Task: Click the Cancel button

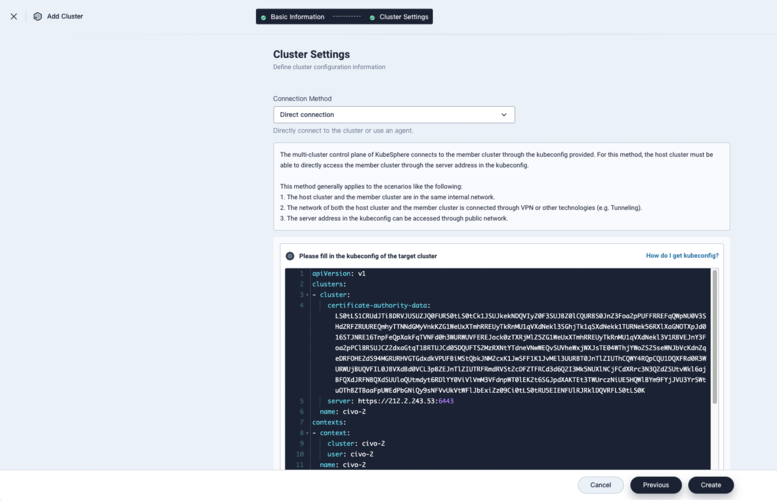Action: coord(601,485)
